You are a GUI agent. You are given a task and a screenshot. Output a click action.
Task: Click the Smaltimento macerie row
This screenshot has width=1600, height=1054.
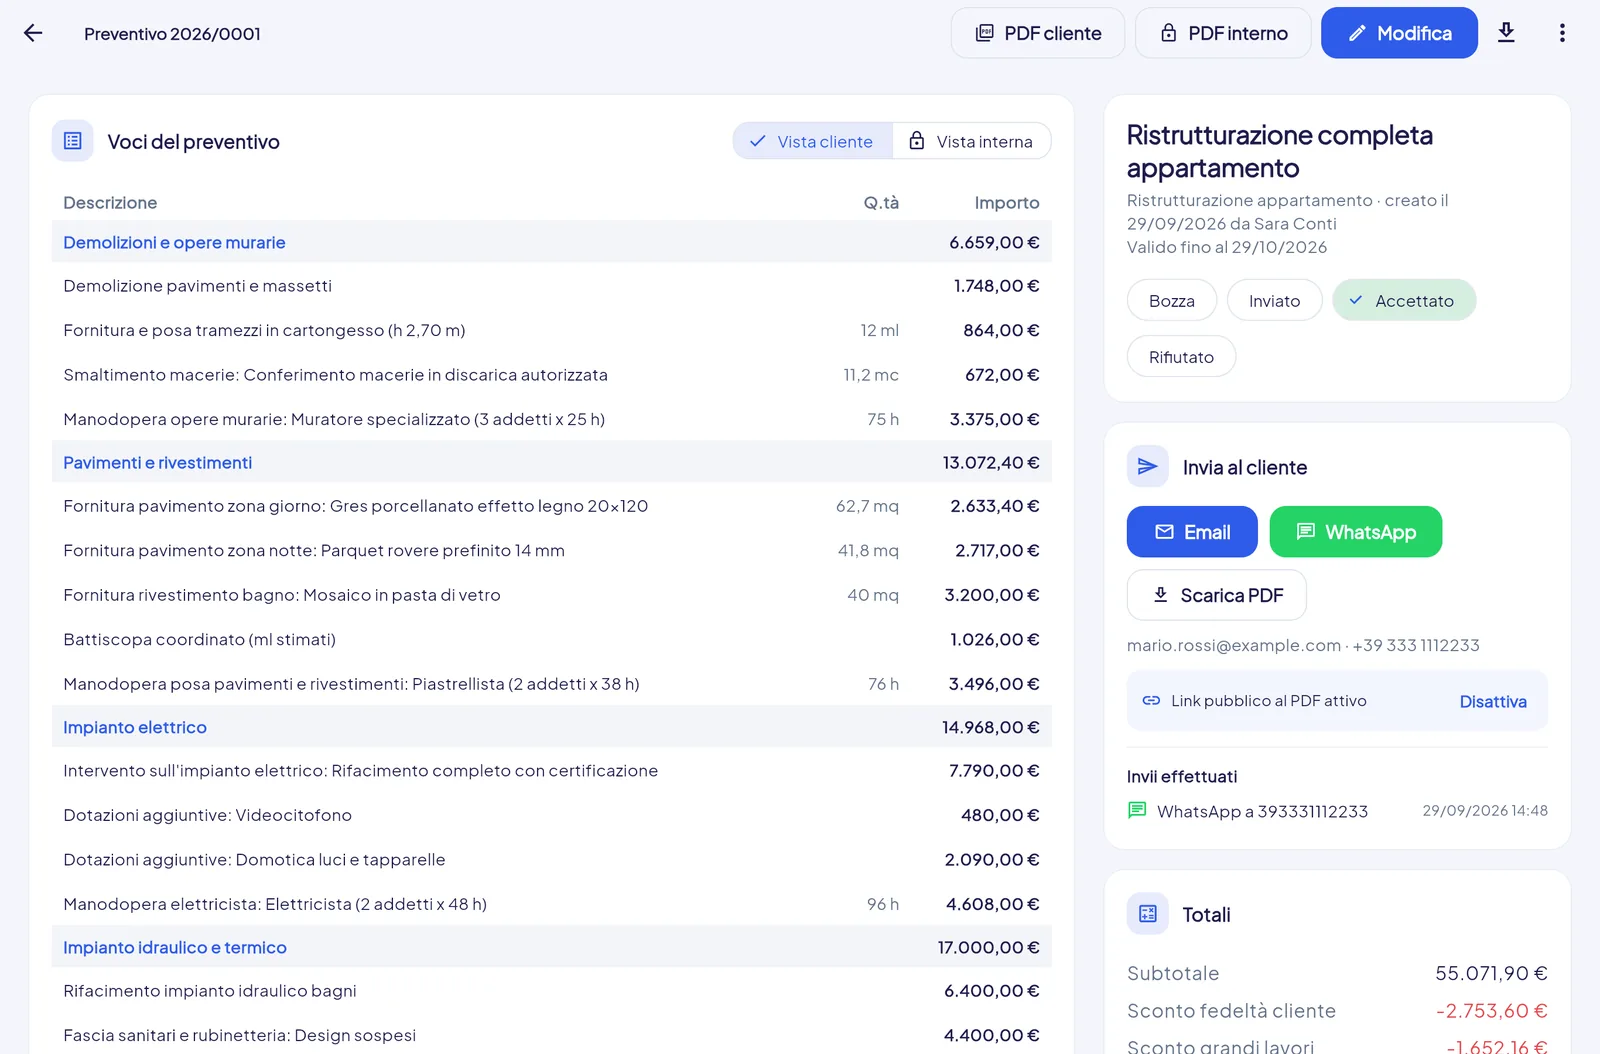(552, 374)
